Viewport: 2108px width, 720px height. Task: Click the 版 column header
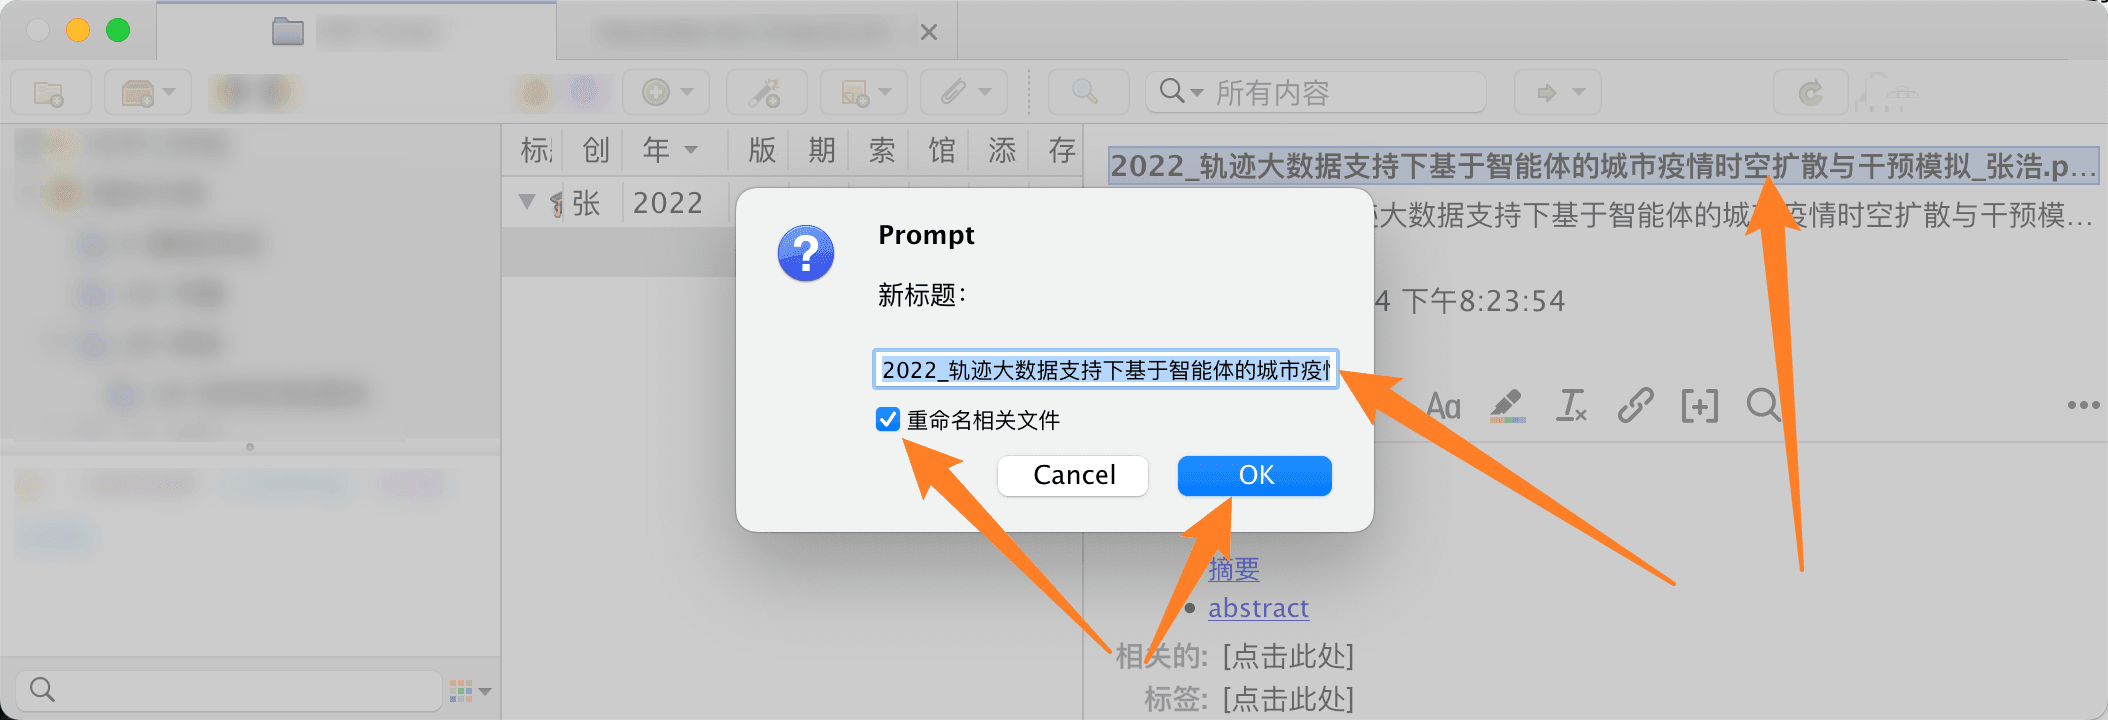[x=761, y=150]
